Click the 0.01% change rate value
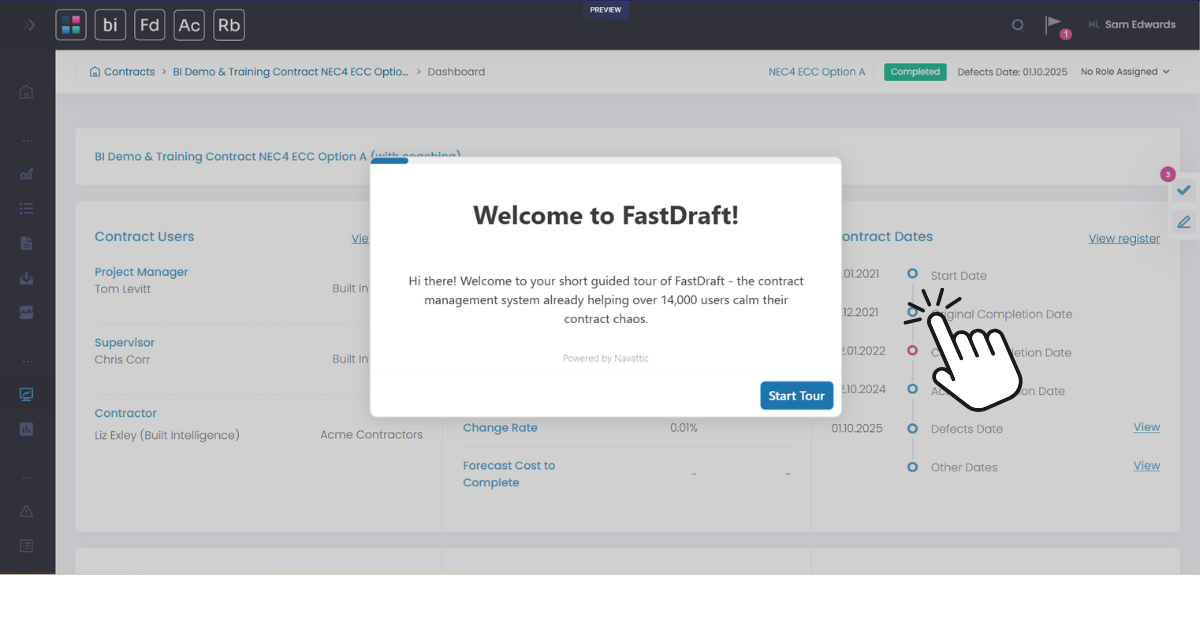This screenshot has height=627, width=1200. pyautogui.click(x=684, y=428)
